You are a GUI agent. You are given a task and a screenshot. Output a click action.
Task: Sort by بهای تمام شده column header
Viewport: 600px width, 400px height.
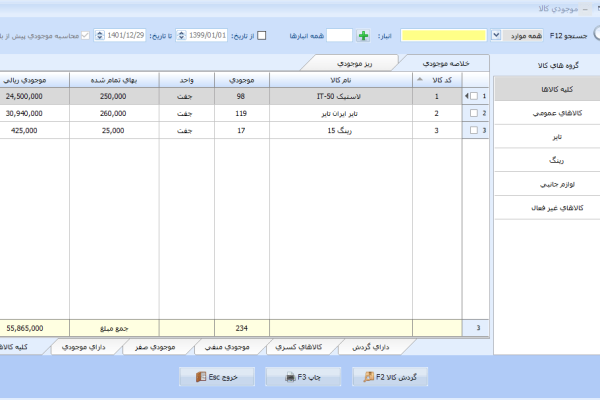pos(114,80)
